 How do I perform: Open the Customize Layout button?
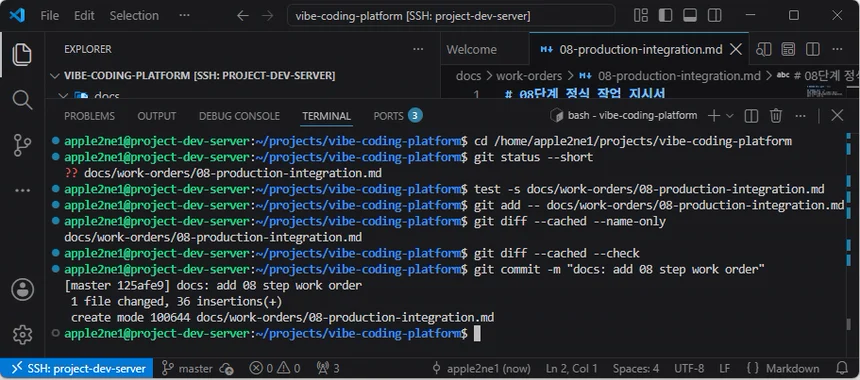click(641, 15)
